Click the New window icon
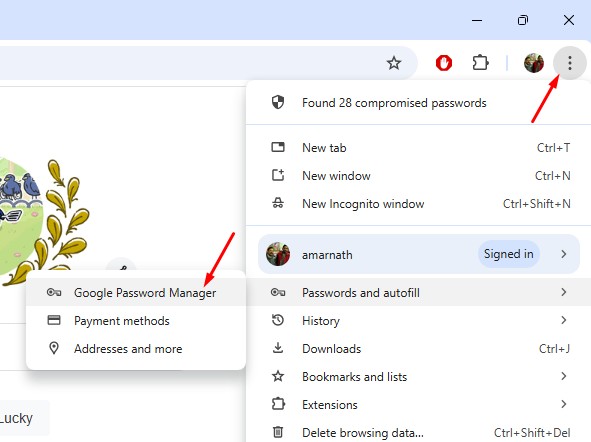The width and height of the screenshot is (591, 442). click(x=278, y=175)
